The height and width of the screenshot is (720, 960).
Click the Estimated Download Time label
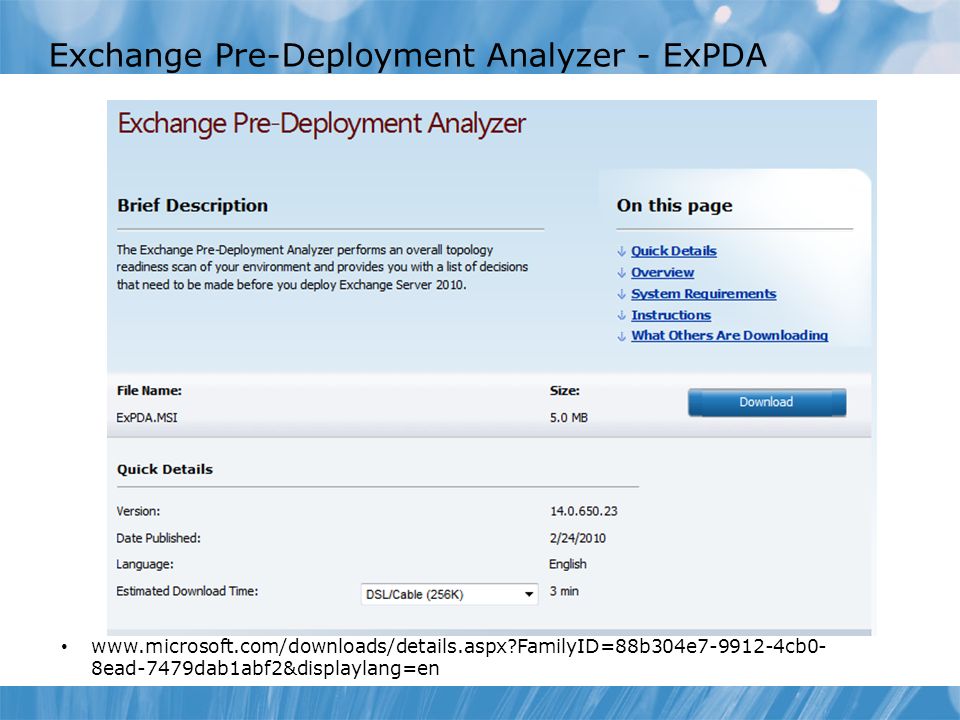click(x=187, y=591)
